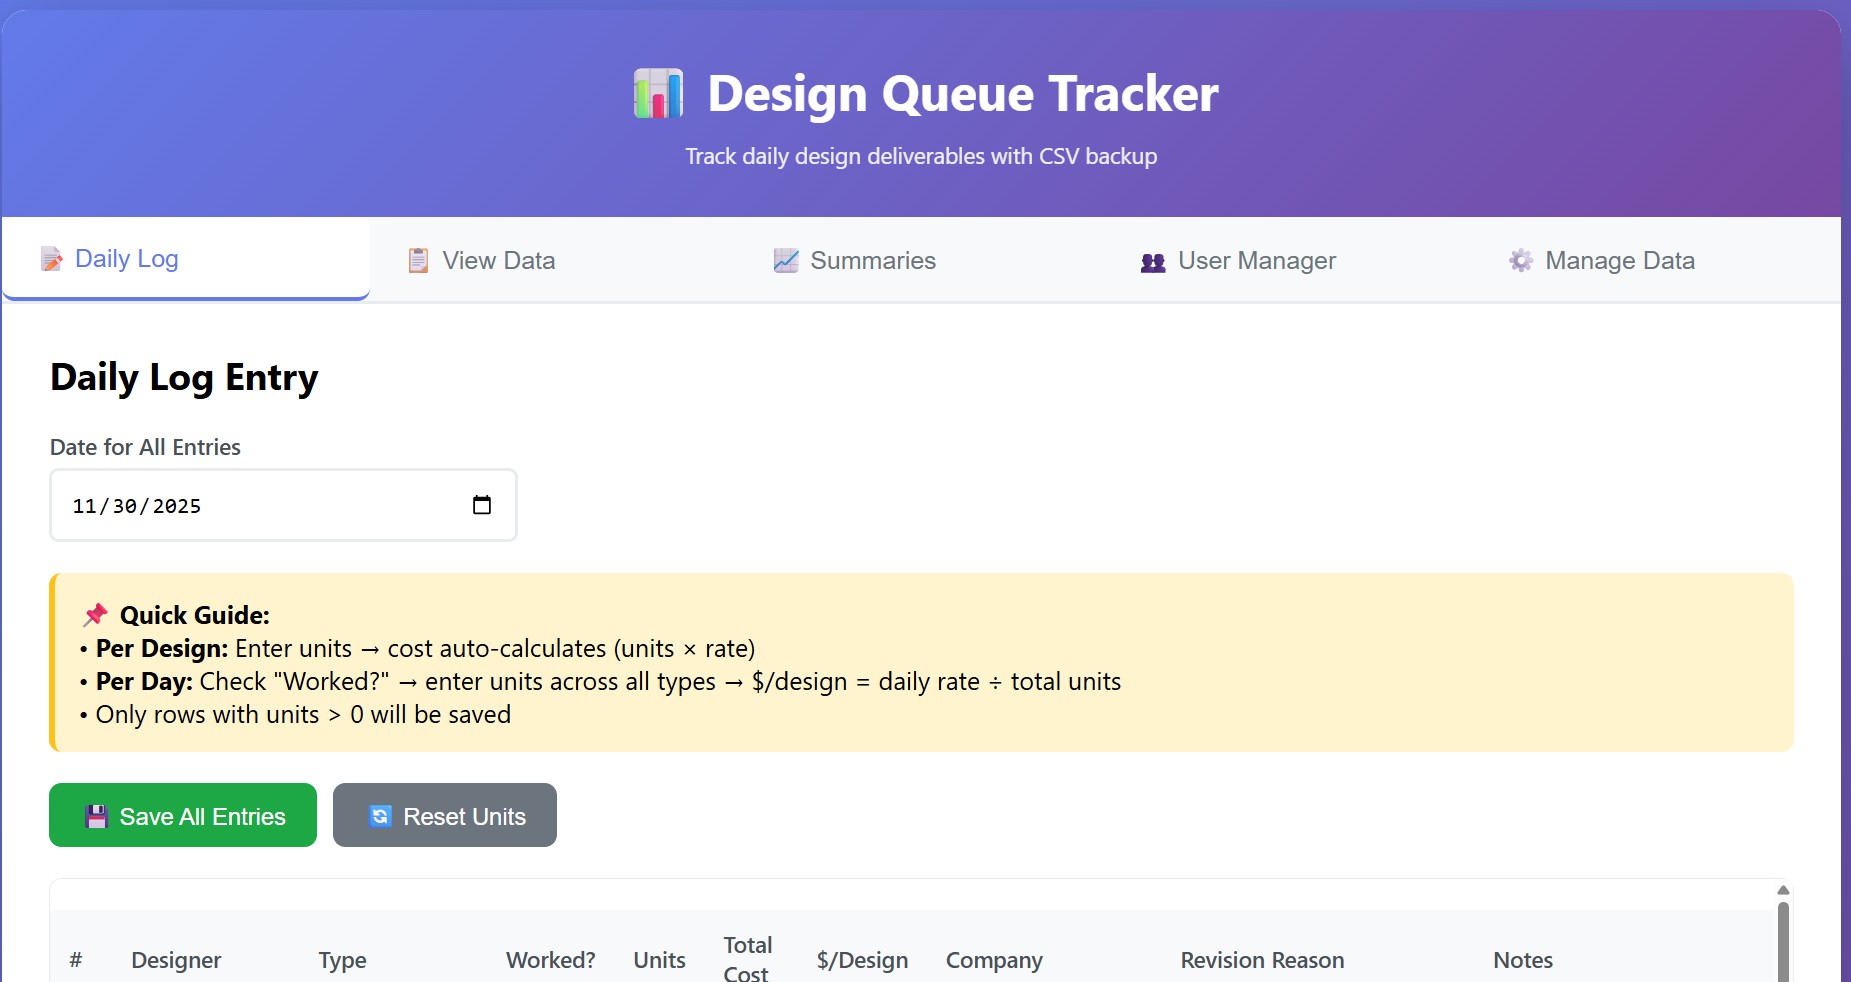
Task: Switch to the View Data tab
Action: [x=498, y=261]
